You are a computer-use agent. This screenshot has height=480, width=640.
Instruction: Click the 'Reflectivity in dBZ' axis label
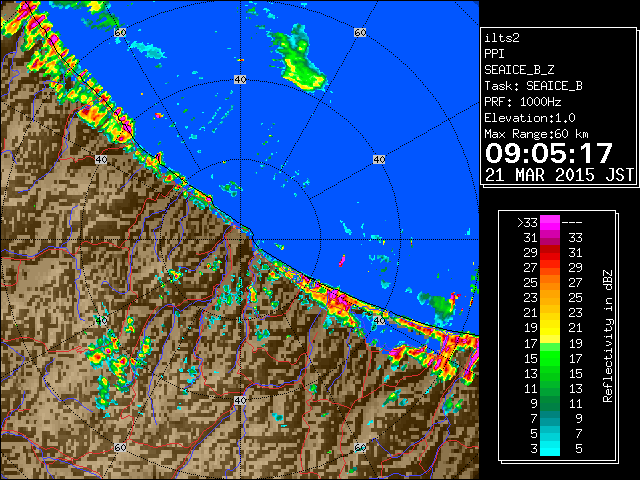(608, 336)
